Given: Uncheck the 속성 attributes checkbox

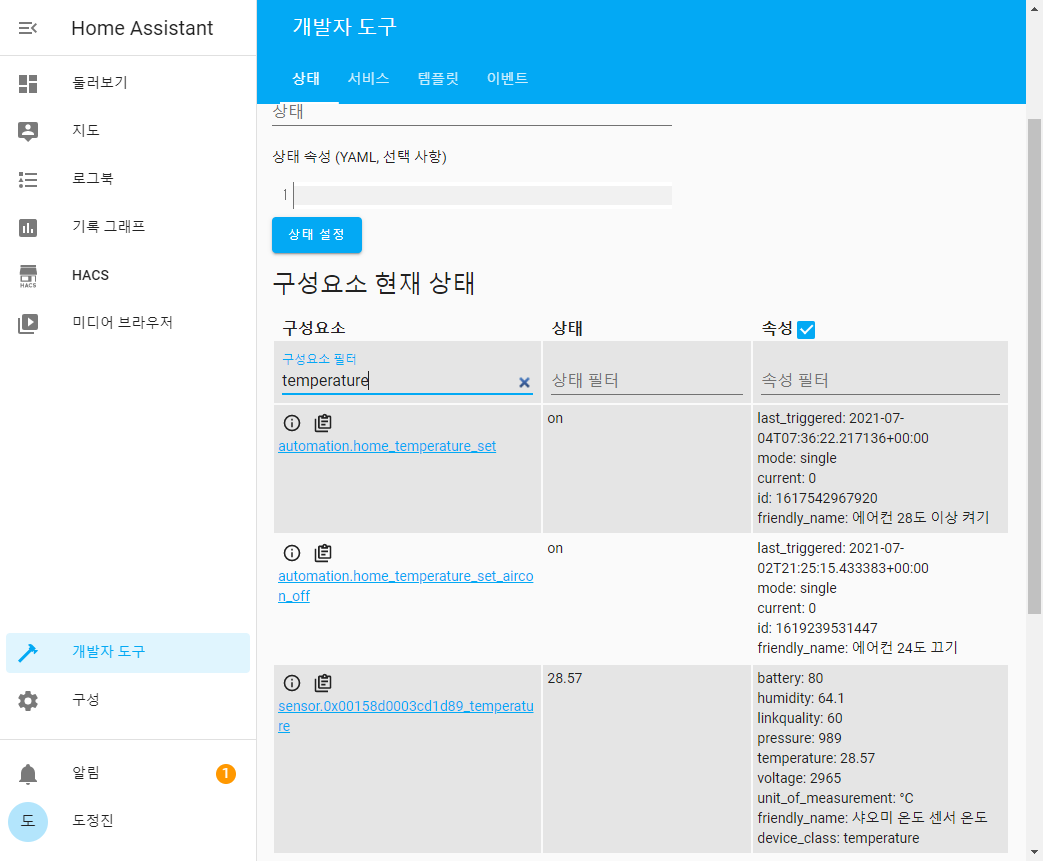Looking at the screenshot, I should point(806,329).
